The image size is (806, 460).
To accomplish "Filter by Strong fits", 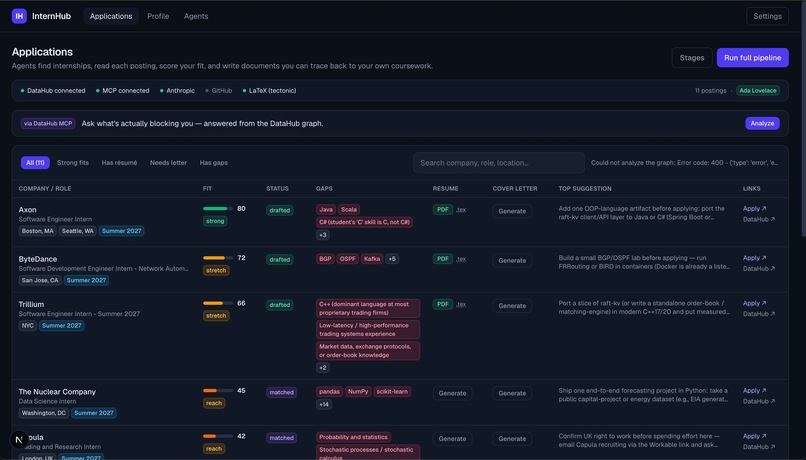I will [x=73, y=162].
